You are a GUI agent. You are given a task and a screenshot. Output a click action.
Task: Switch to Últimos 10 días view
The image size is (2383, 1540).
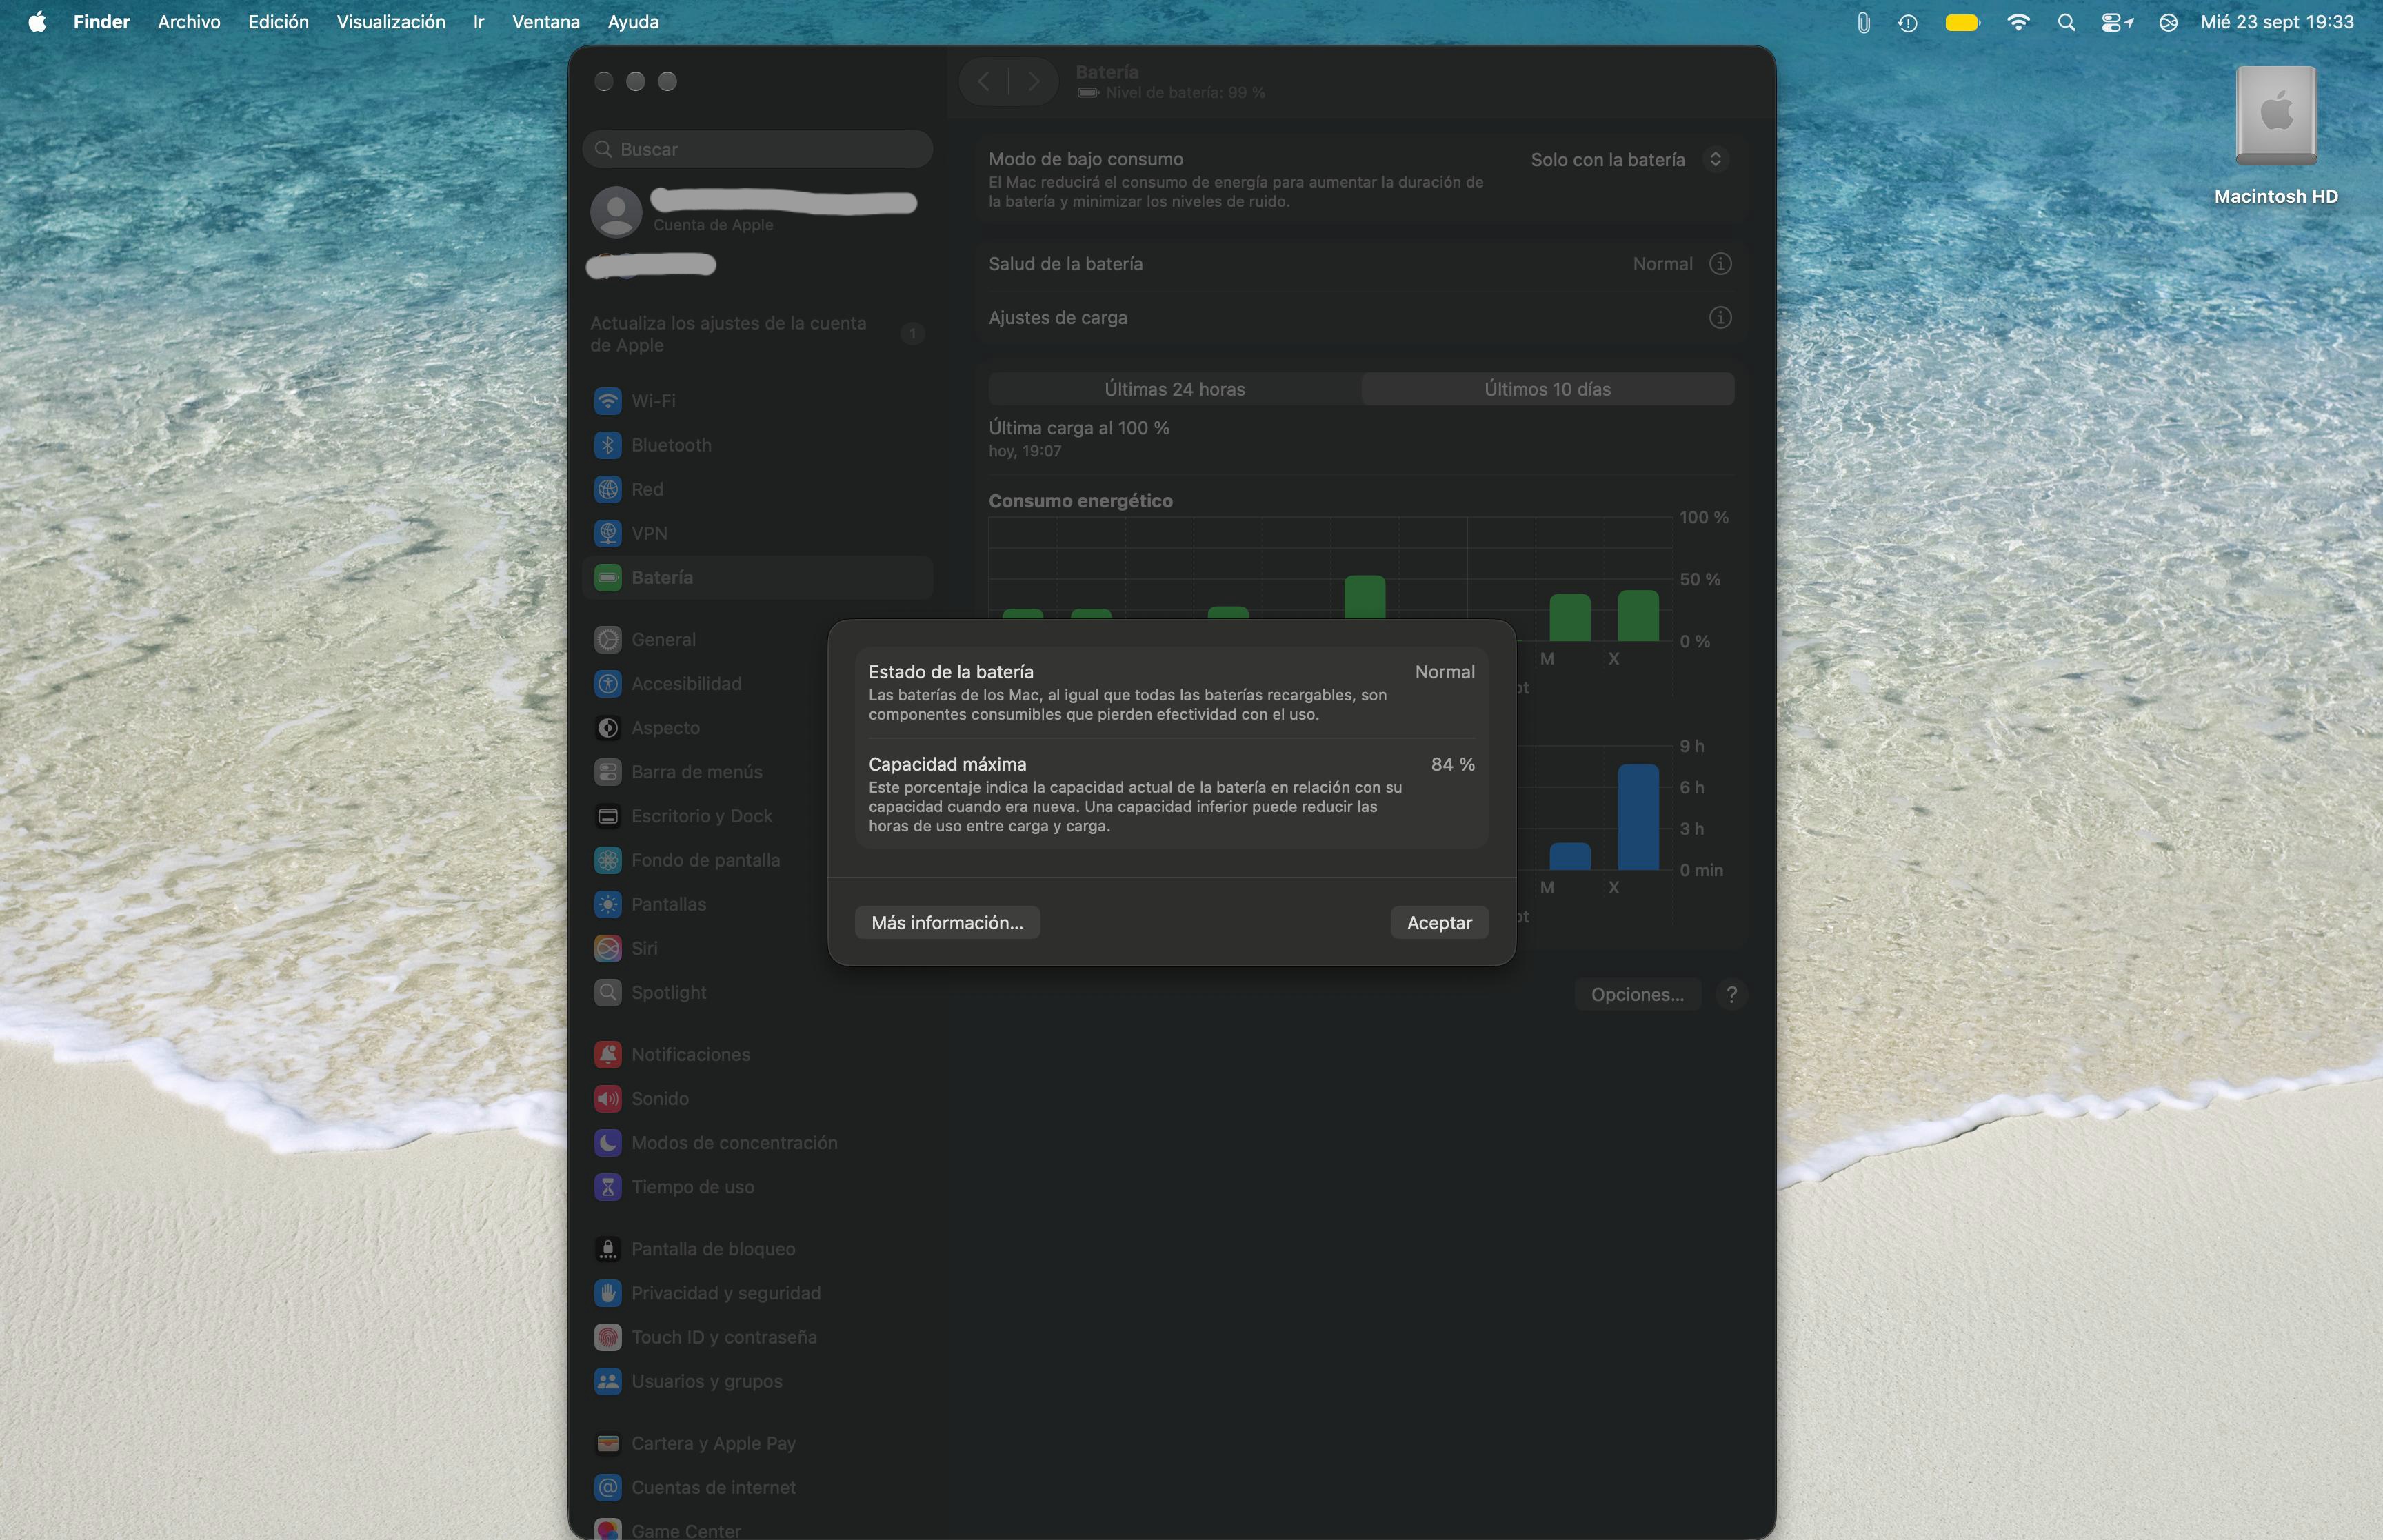[1547, 389]
